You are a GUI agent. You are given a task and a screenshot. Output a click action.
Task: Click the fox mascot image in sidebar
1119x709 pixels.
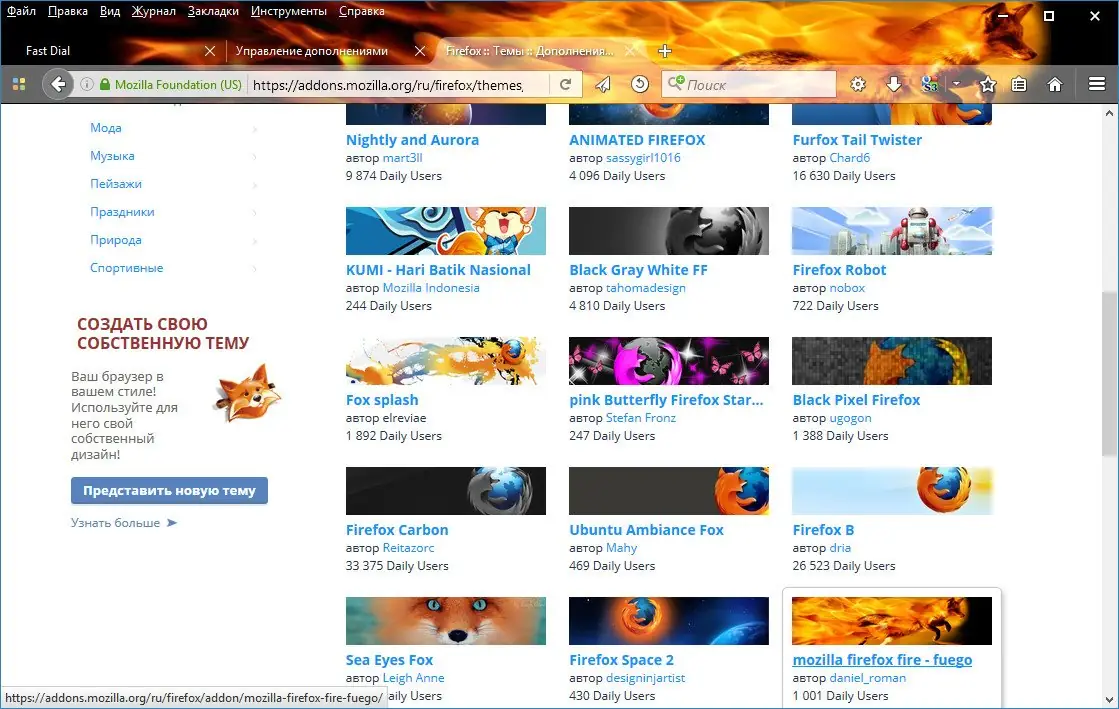pos(248,394)
